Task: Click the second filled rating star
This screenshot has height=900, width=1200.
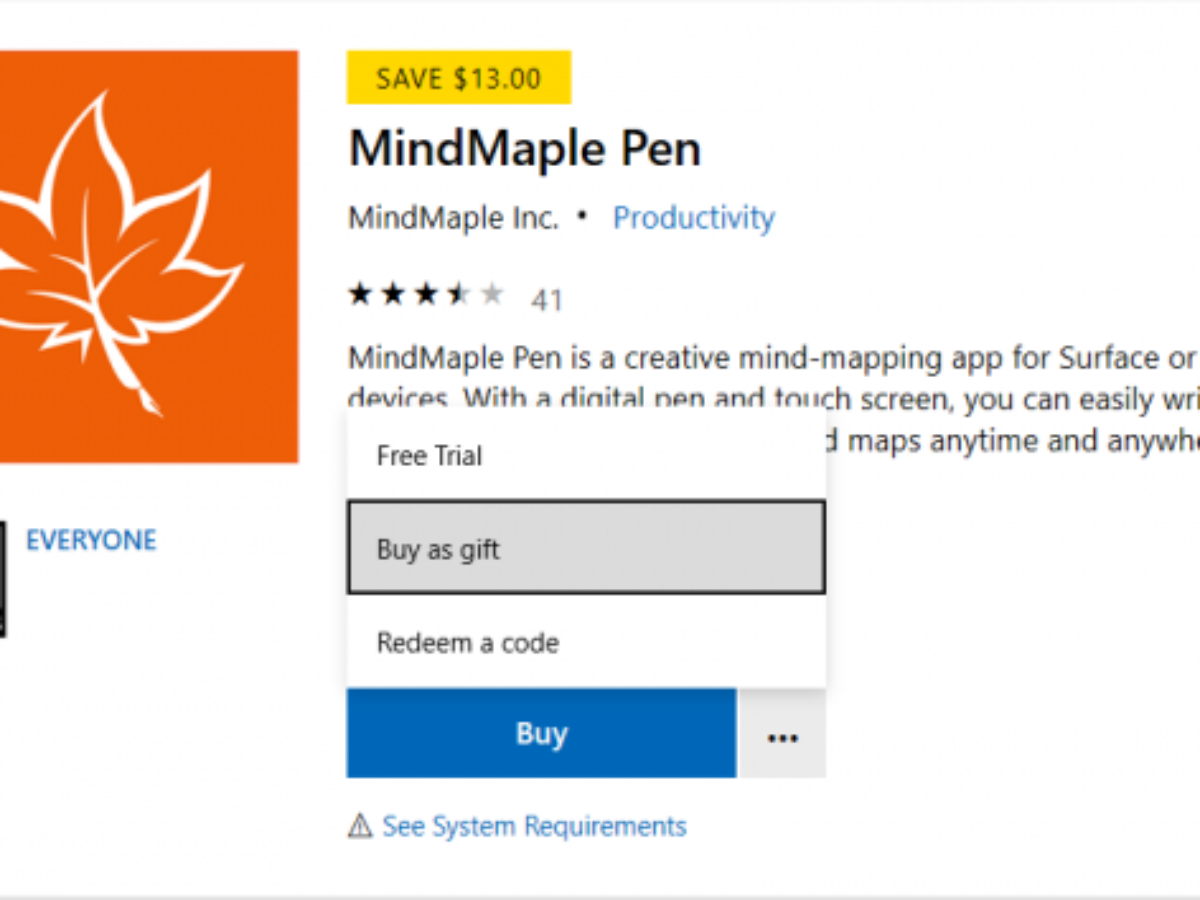Action: tap(392, 294)
